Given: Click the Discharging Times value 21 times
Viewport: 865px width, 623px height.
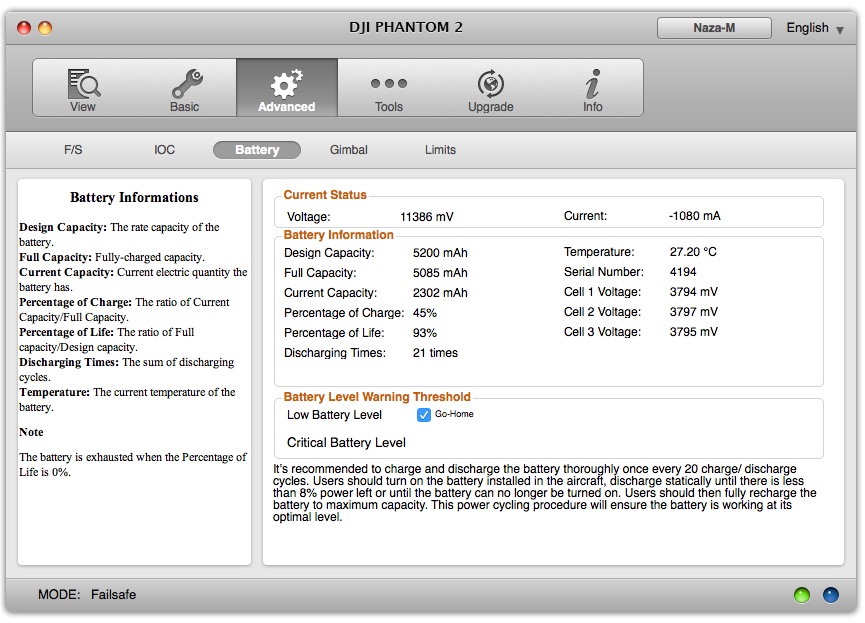Looking at the screenshot, I should click(x=435, y=353).
